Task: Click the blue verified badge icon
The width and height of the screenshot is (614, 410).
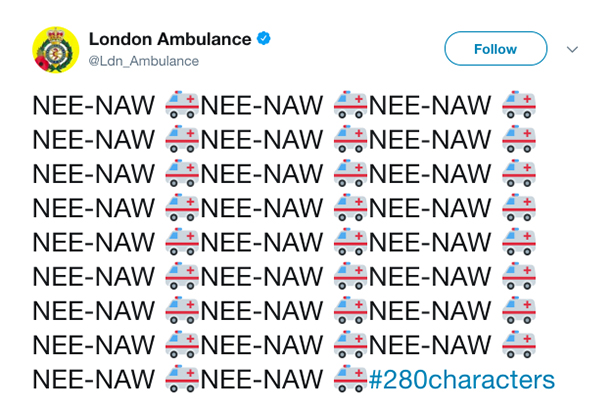Action: [264, 39]
